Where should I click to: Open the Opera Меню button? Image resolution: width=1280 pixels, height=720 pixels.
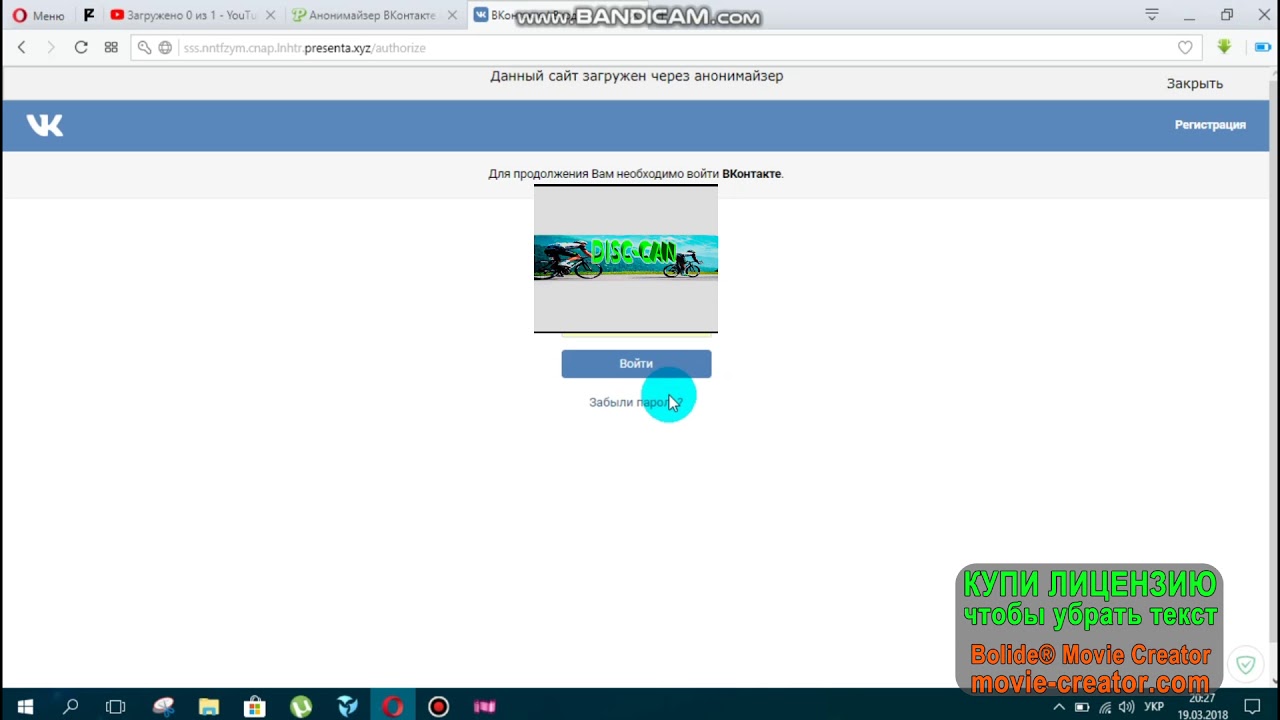[38, 15]
